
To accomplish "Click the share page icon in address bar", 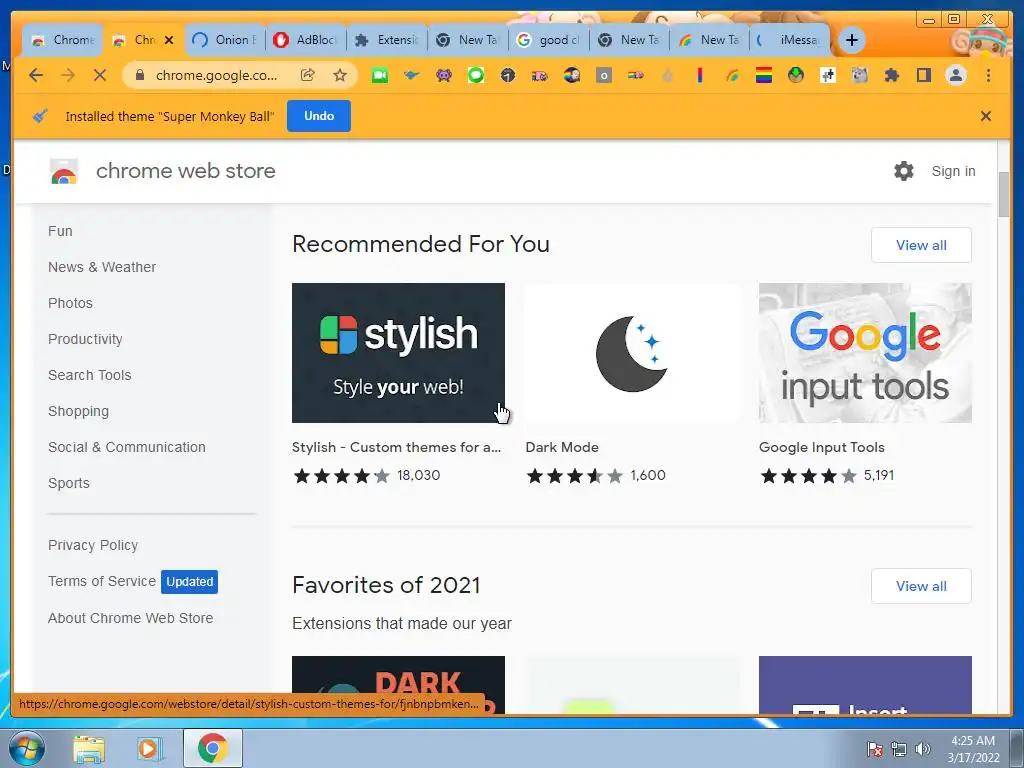I will coord(308,76).
